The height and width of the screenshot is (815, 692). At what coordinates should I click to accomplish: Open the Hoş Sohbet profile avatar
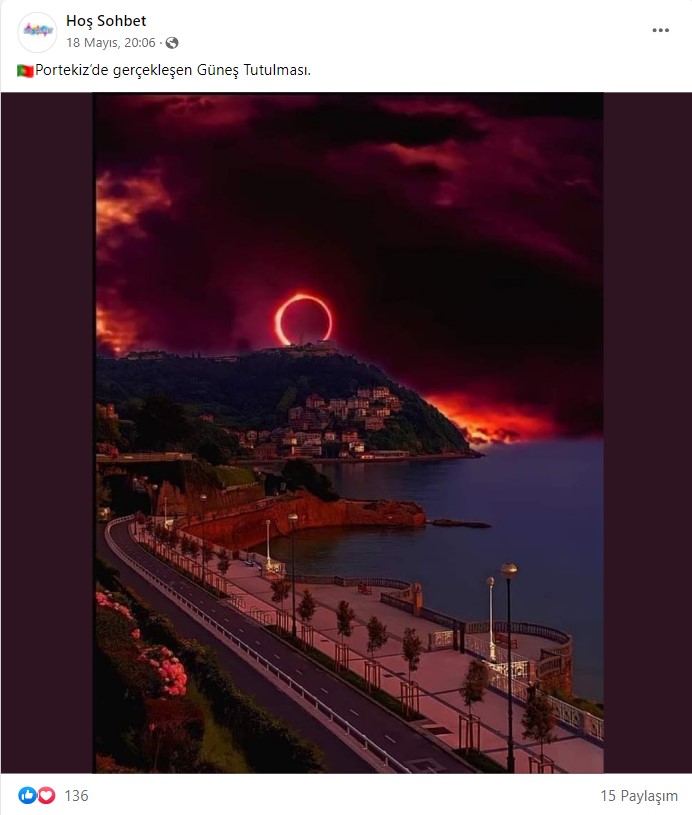pyautogui.click(x=37, y=31)
